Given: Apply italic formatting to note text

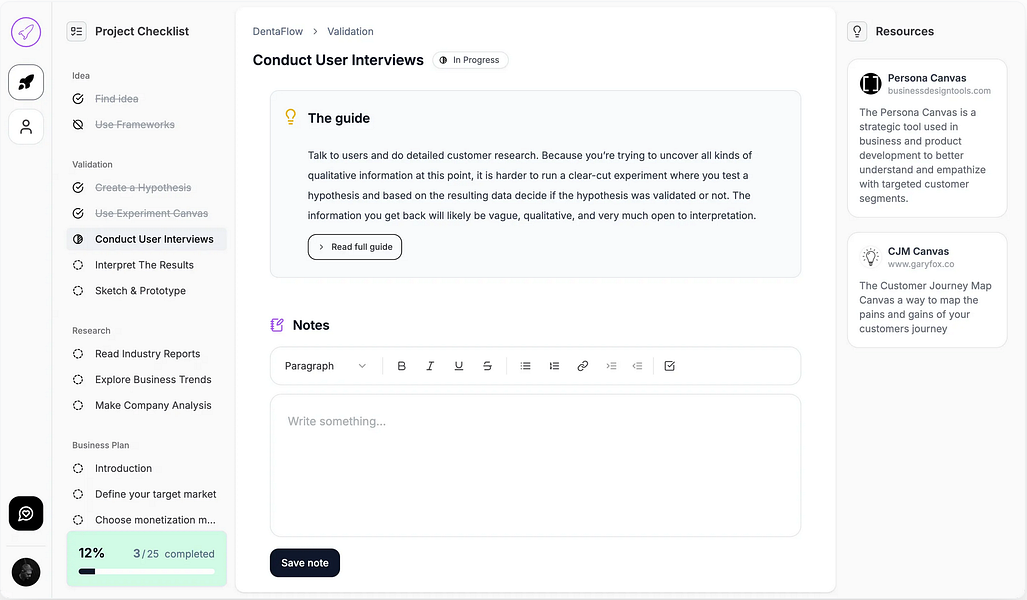Looking at the screenshot, I should 430,366.
